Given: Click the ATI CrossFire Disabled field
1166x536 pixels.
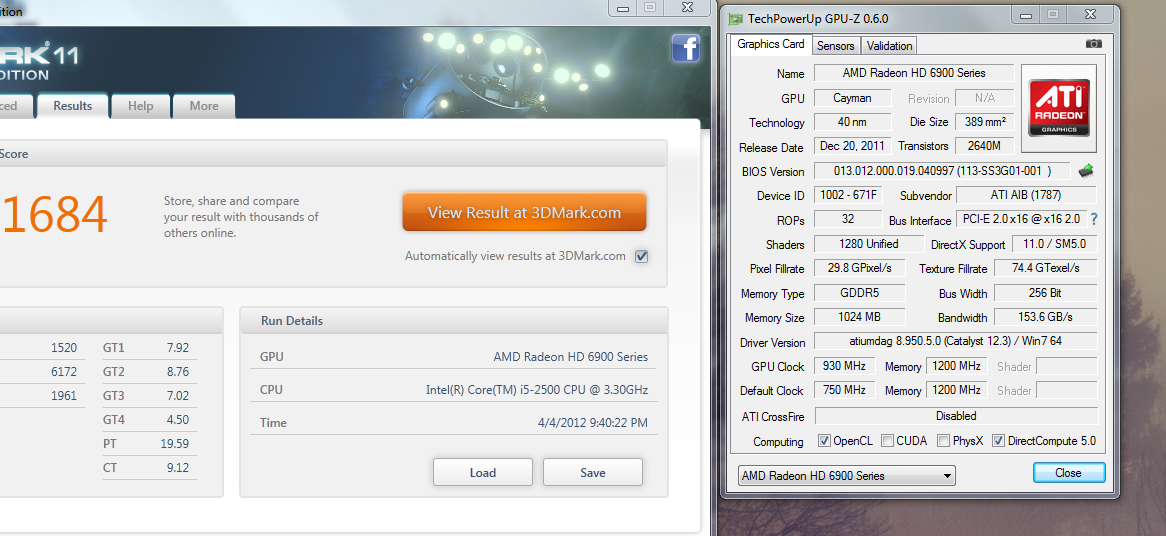Looking at the screenshot, I should point(956,416).
